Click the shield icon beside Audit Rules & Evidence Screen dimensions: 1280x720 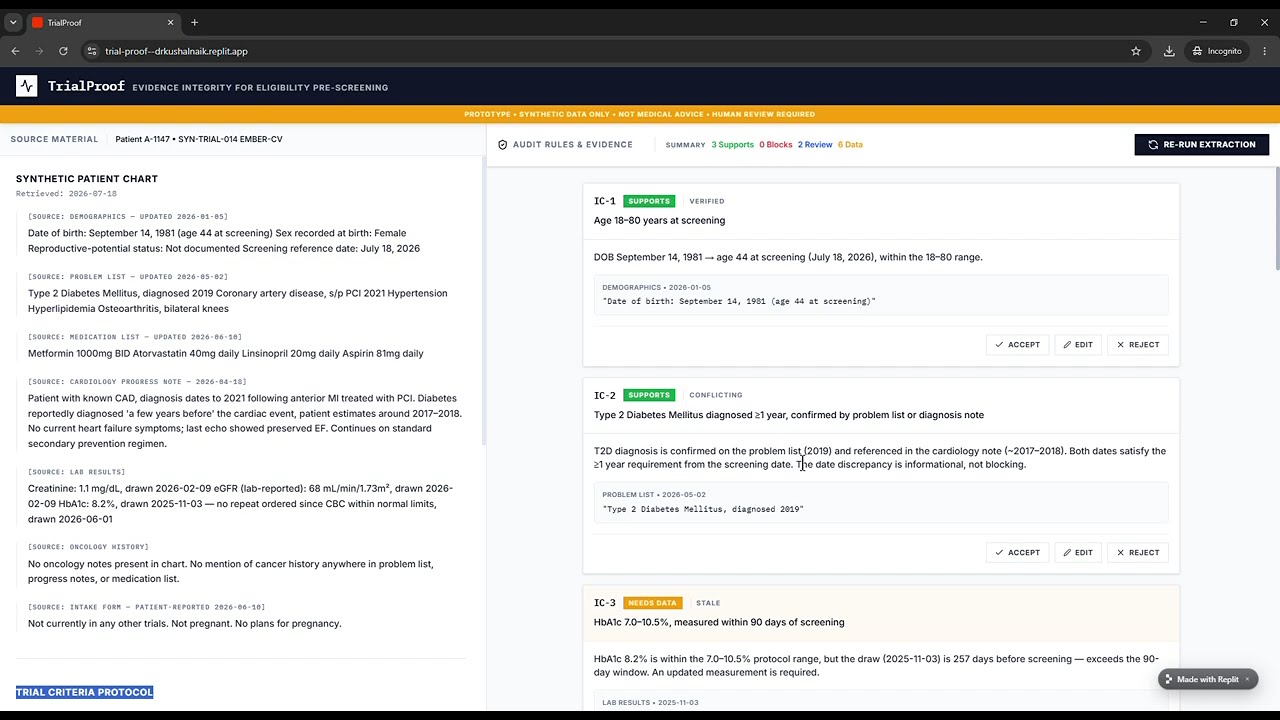pos(503,144)
